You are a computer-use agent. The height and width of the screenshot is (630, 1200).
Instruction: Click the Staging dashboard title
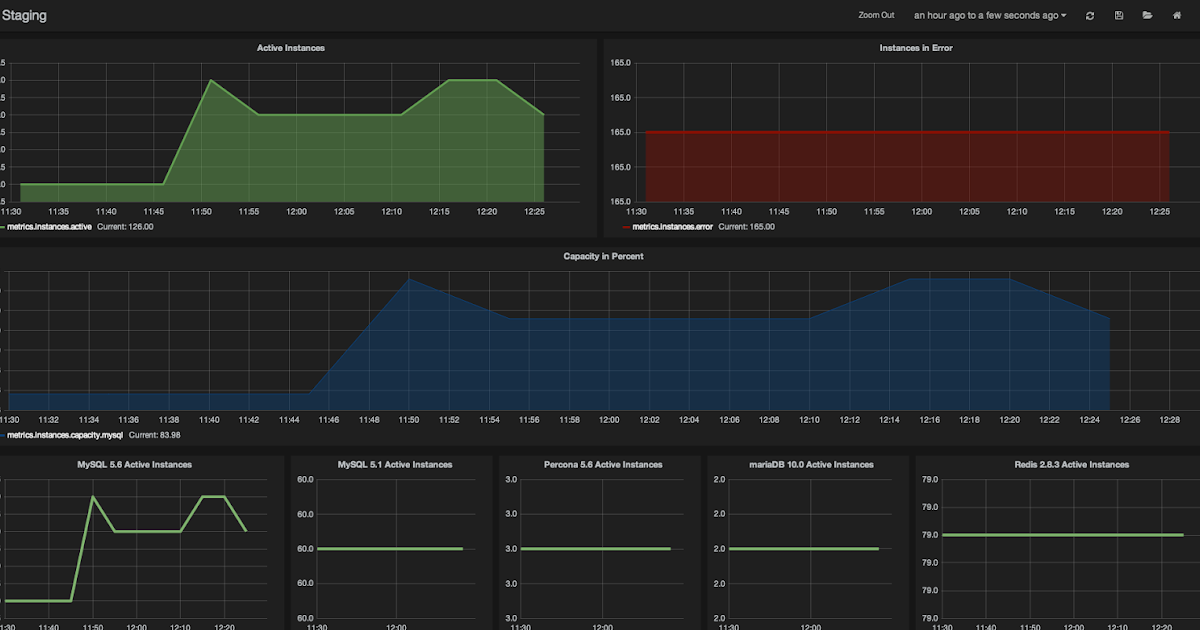(25, 14)
